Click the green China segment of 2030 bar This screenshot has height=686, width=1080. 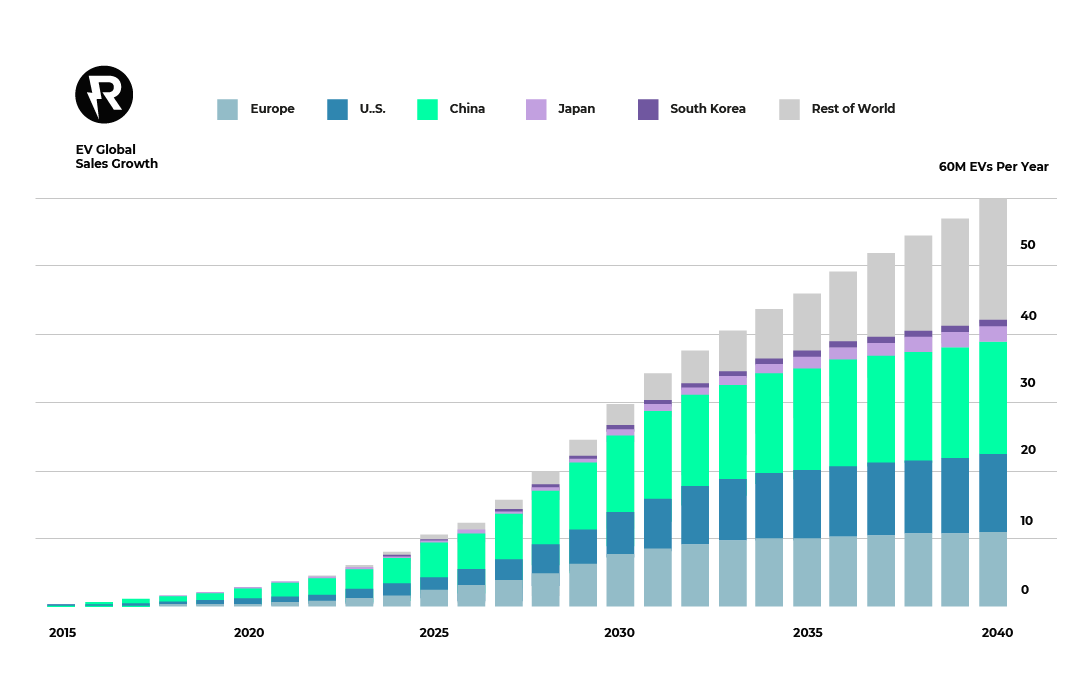click(620, 473)
